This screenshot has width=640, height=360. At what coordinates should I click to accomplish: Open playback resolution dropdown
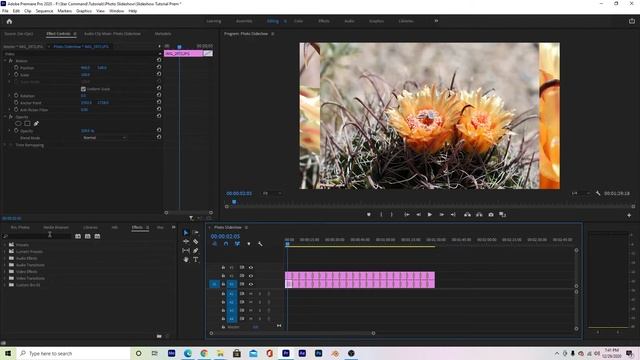580,193
